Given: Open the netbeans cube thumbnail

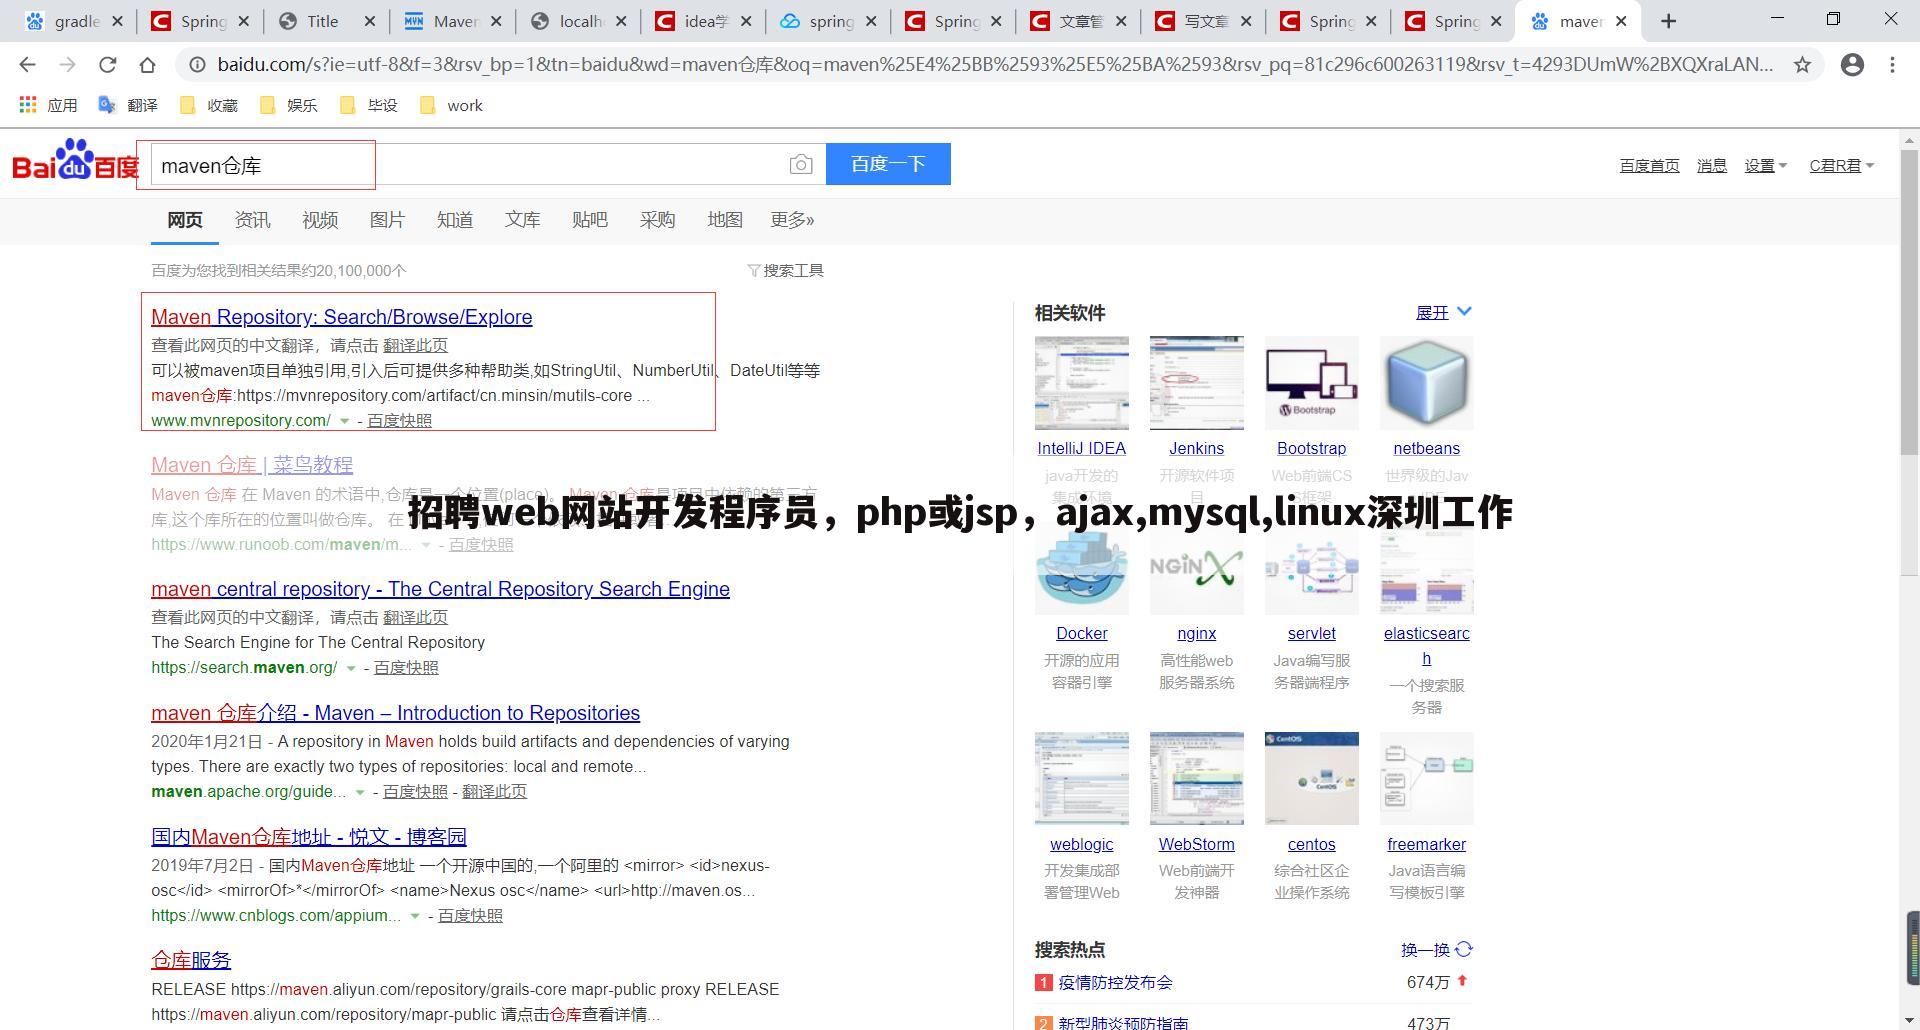Looking at the screenshot, I should pyautogui.click(x=1426, y=383).
